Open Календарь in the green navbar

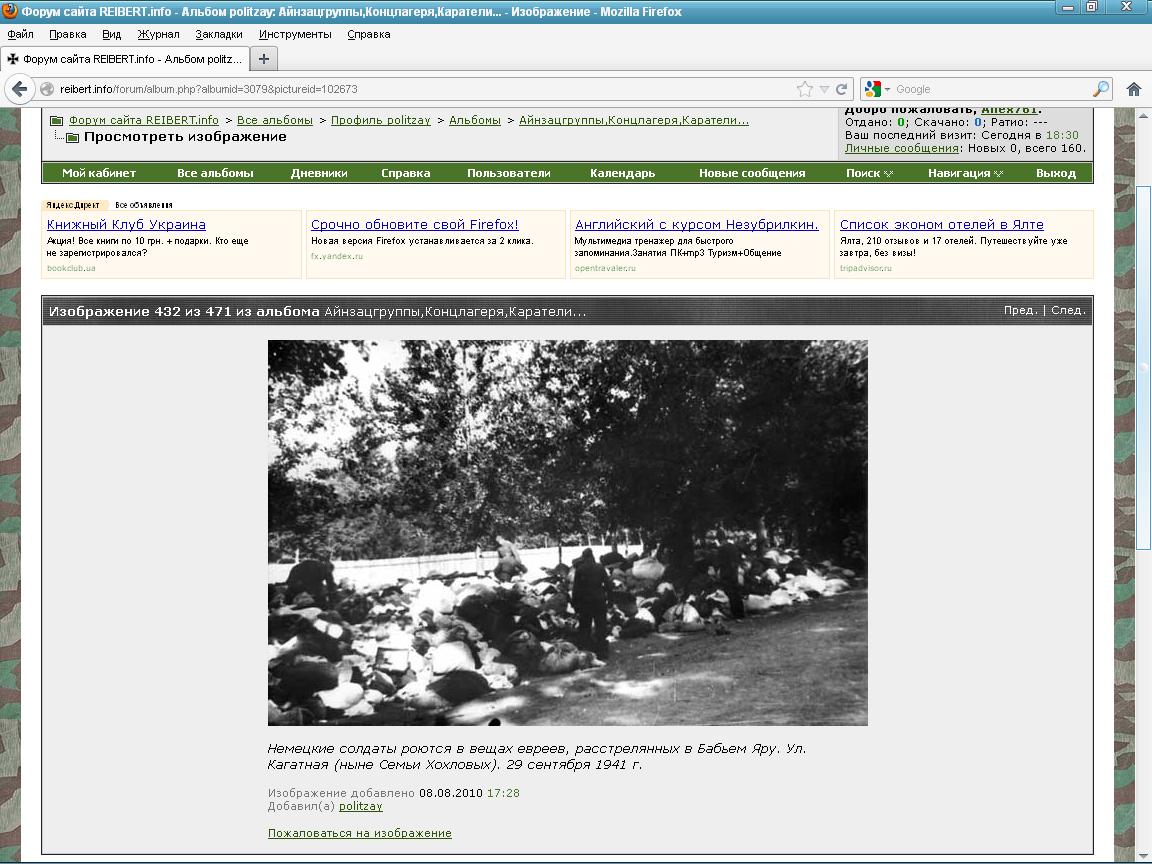coord(622,173)
